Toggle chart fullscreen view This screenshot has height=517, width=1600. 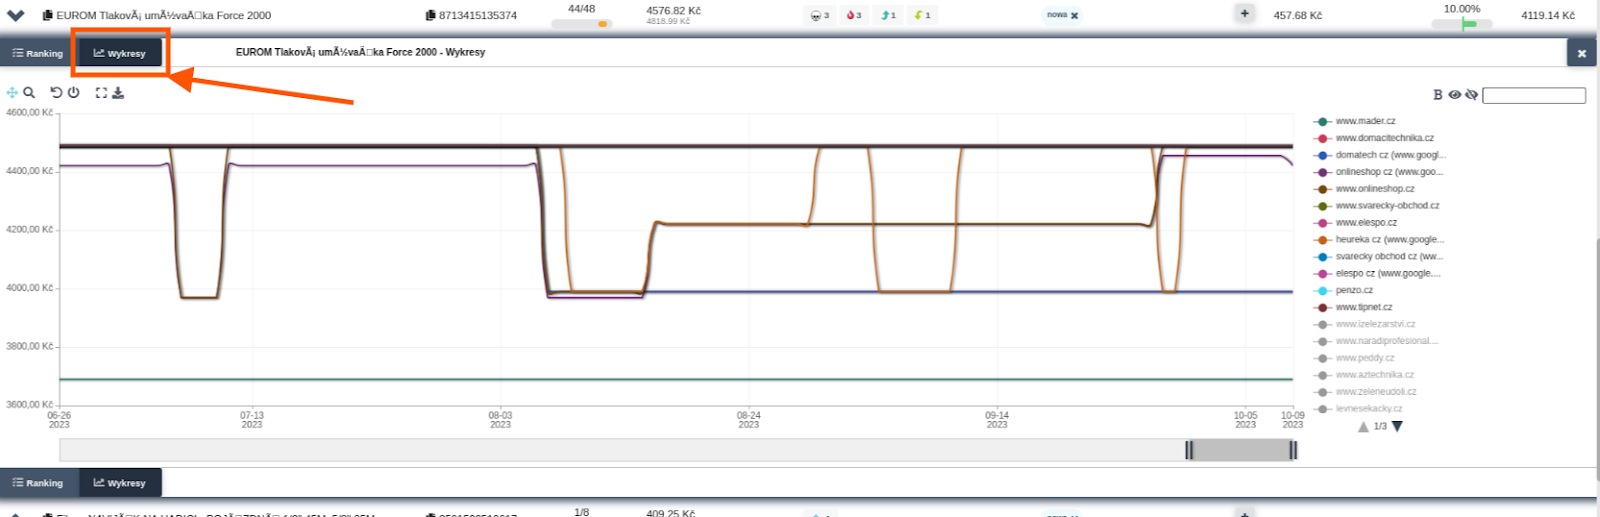pyautogui.click(x=101, y=92)
